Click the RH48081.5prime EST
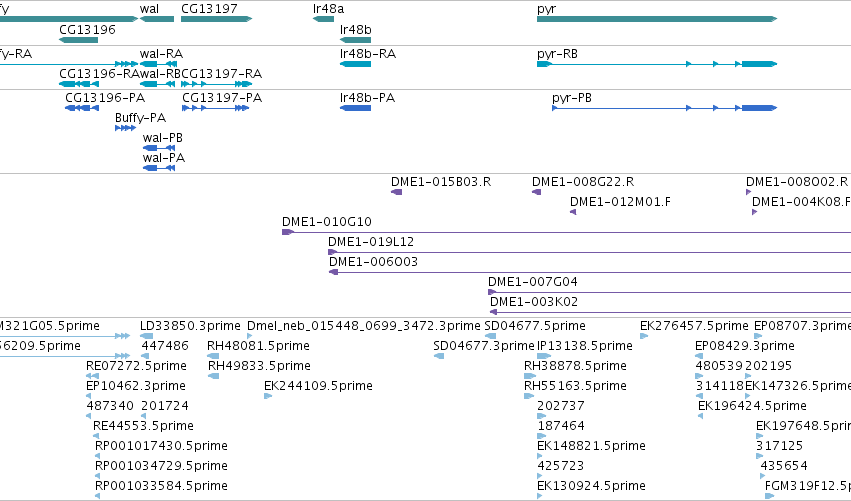This screenshot has width=851, height=501. (x=213, y=356)
